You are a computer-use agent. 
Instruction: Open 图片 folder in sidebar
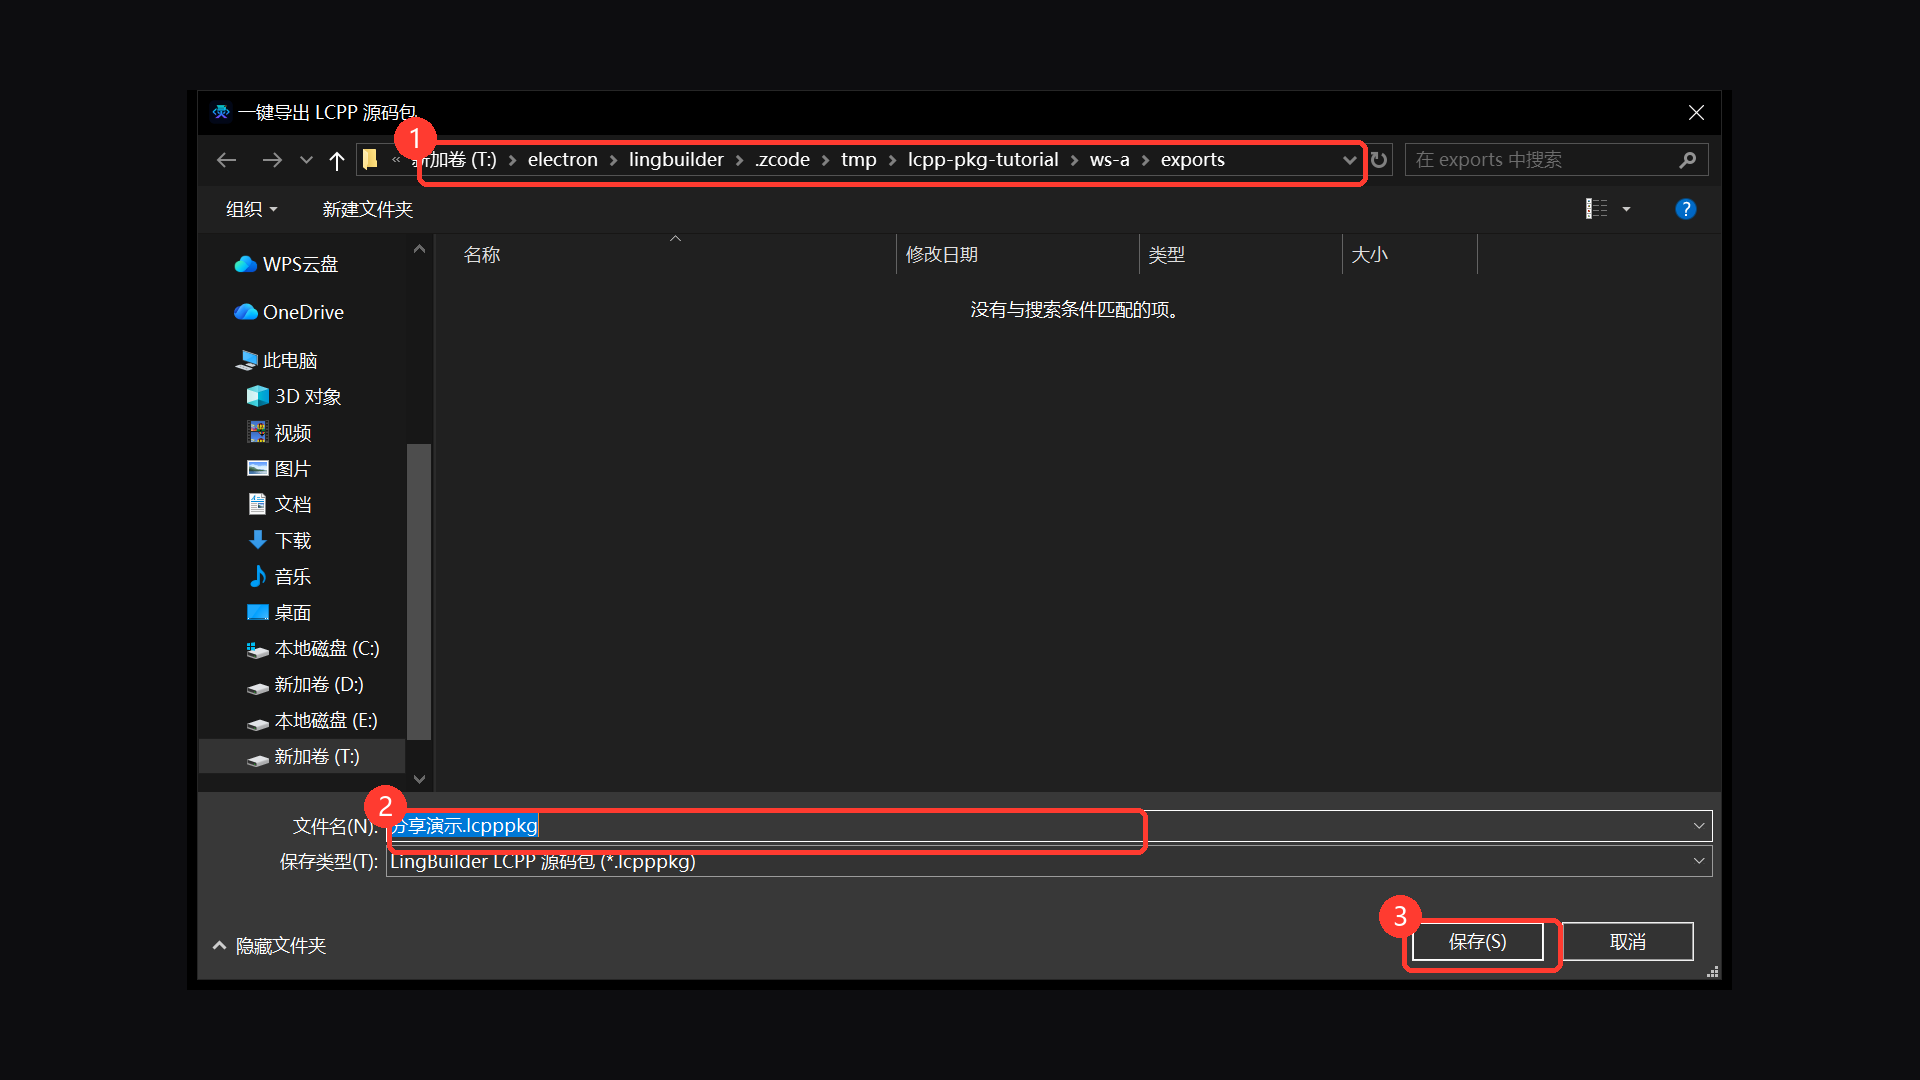[279, 468]
